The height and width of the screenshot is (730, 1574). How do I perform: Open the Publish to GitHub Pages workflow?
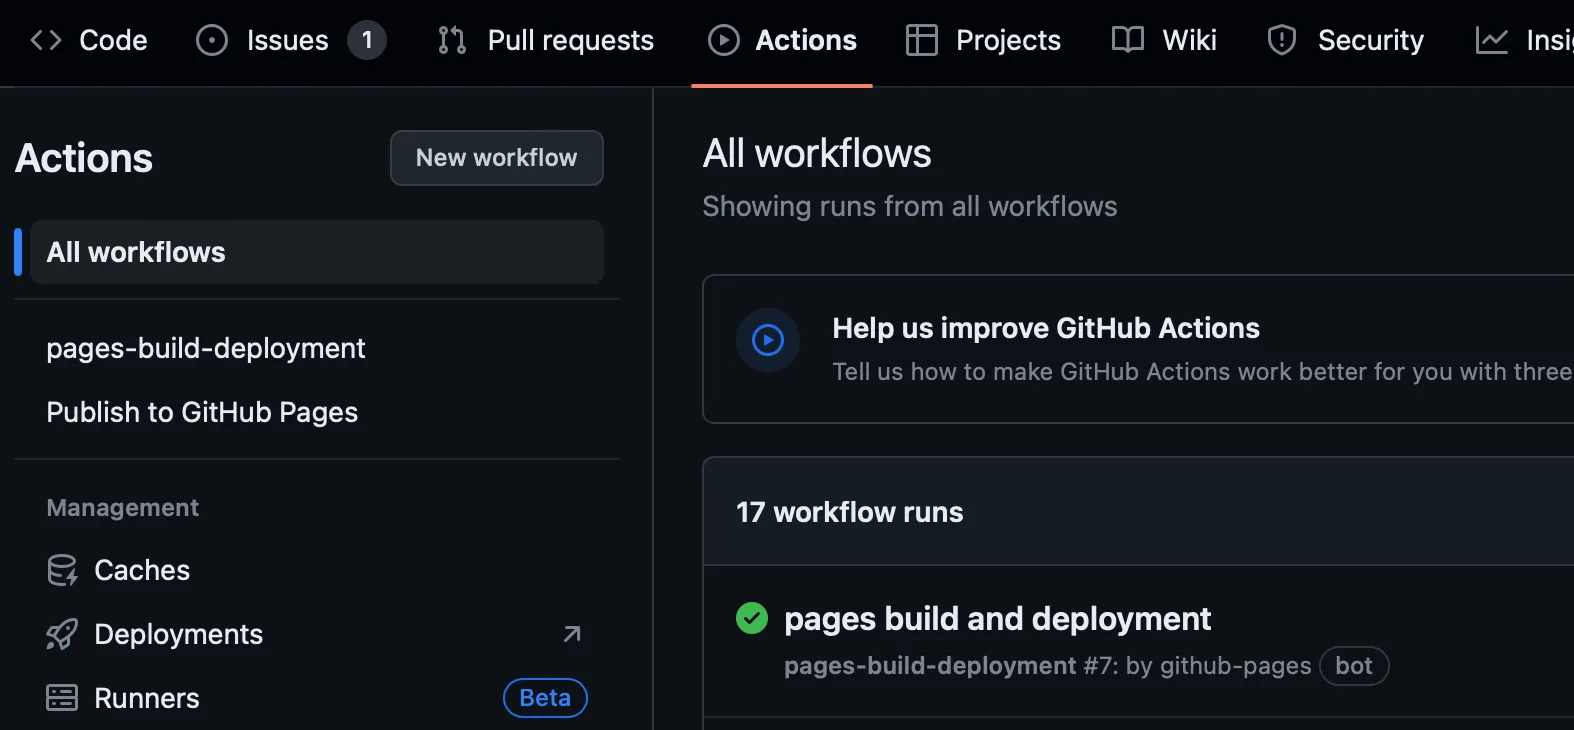tap(202, 412)
